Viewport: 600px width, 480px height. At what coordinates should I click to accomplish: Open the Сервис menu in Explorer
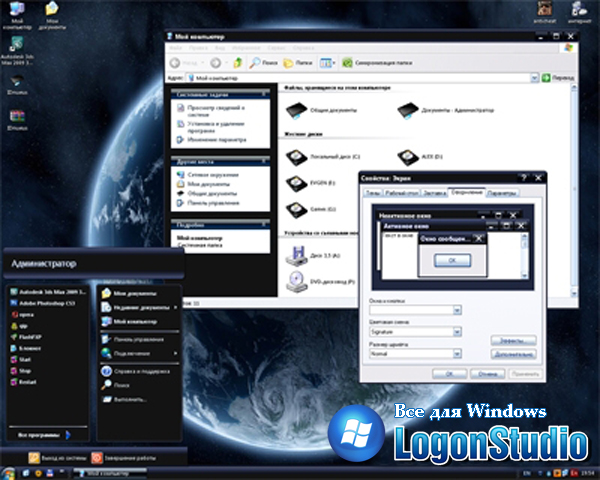(x=276, y=48)
